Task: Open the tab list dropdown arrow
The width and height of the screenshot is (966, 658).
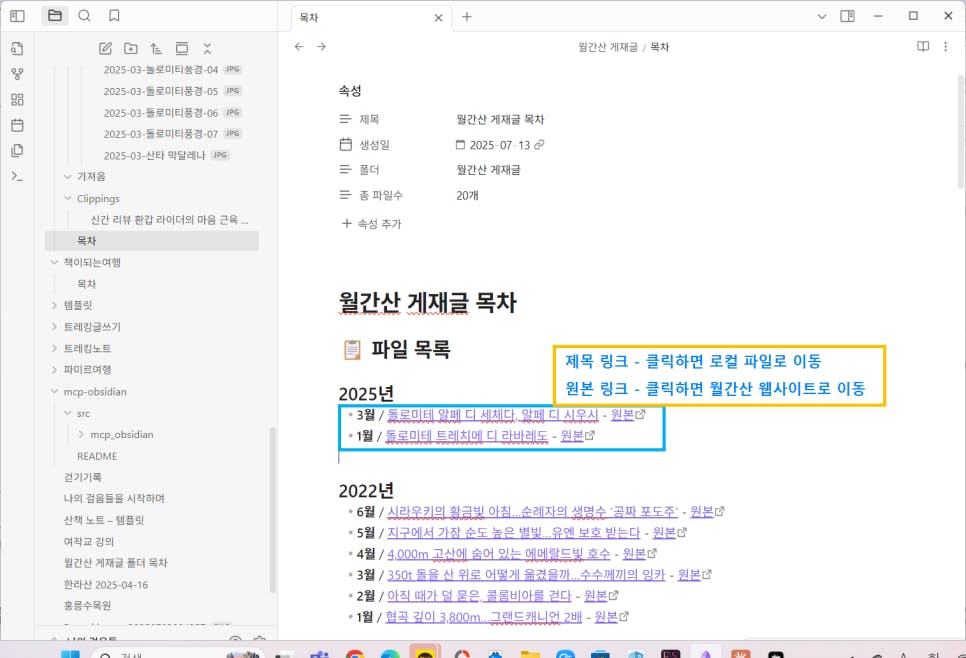Action: click(x=821, y=17)
